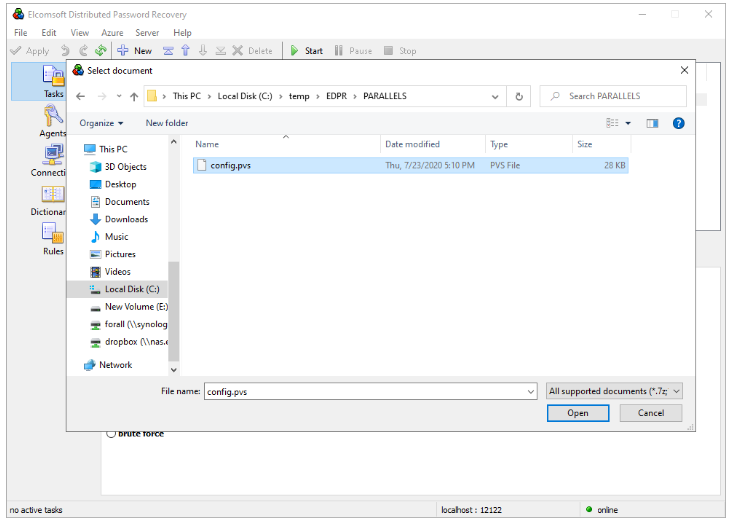The width and height of the screenshot is (729, 522).
Task: Toggle the preview pane icon
Action: (x=652, y=123)
